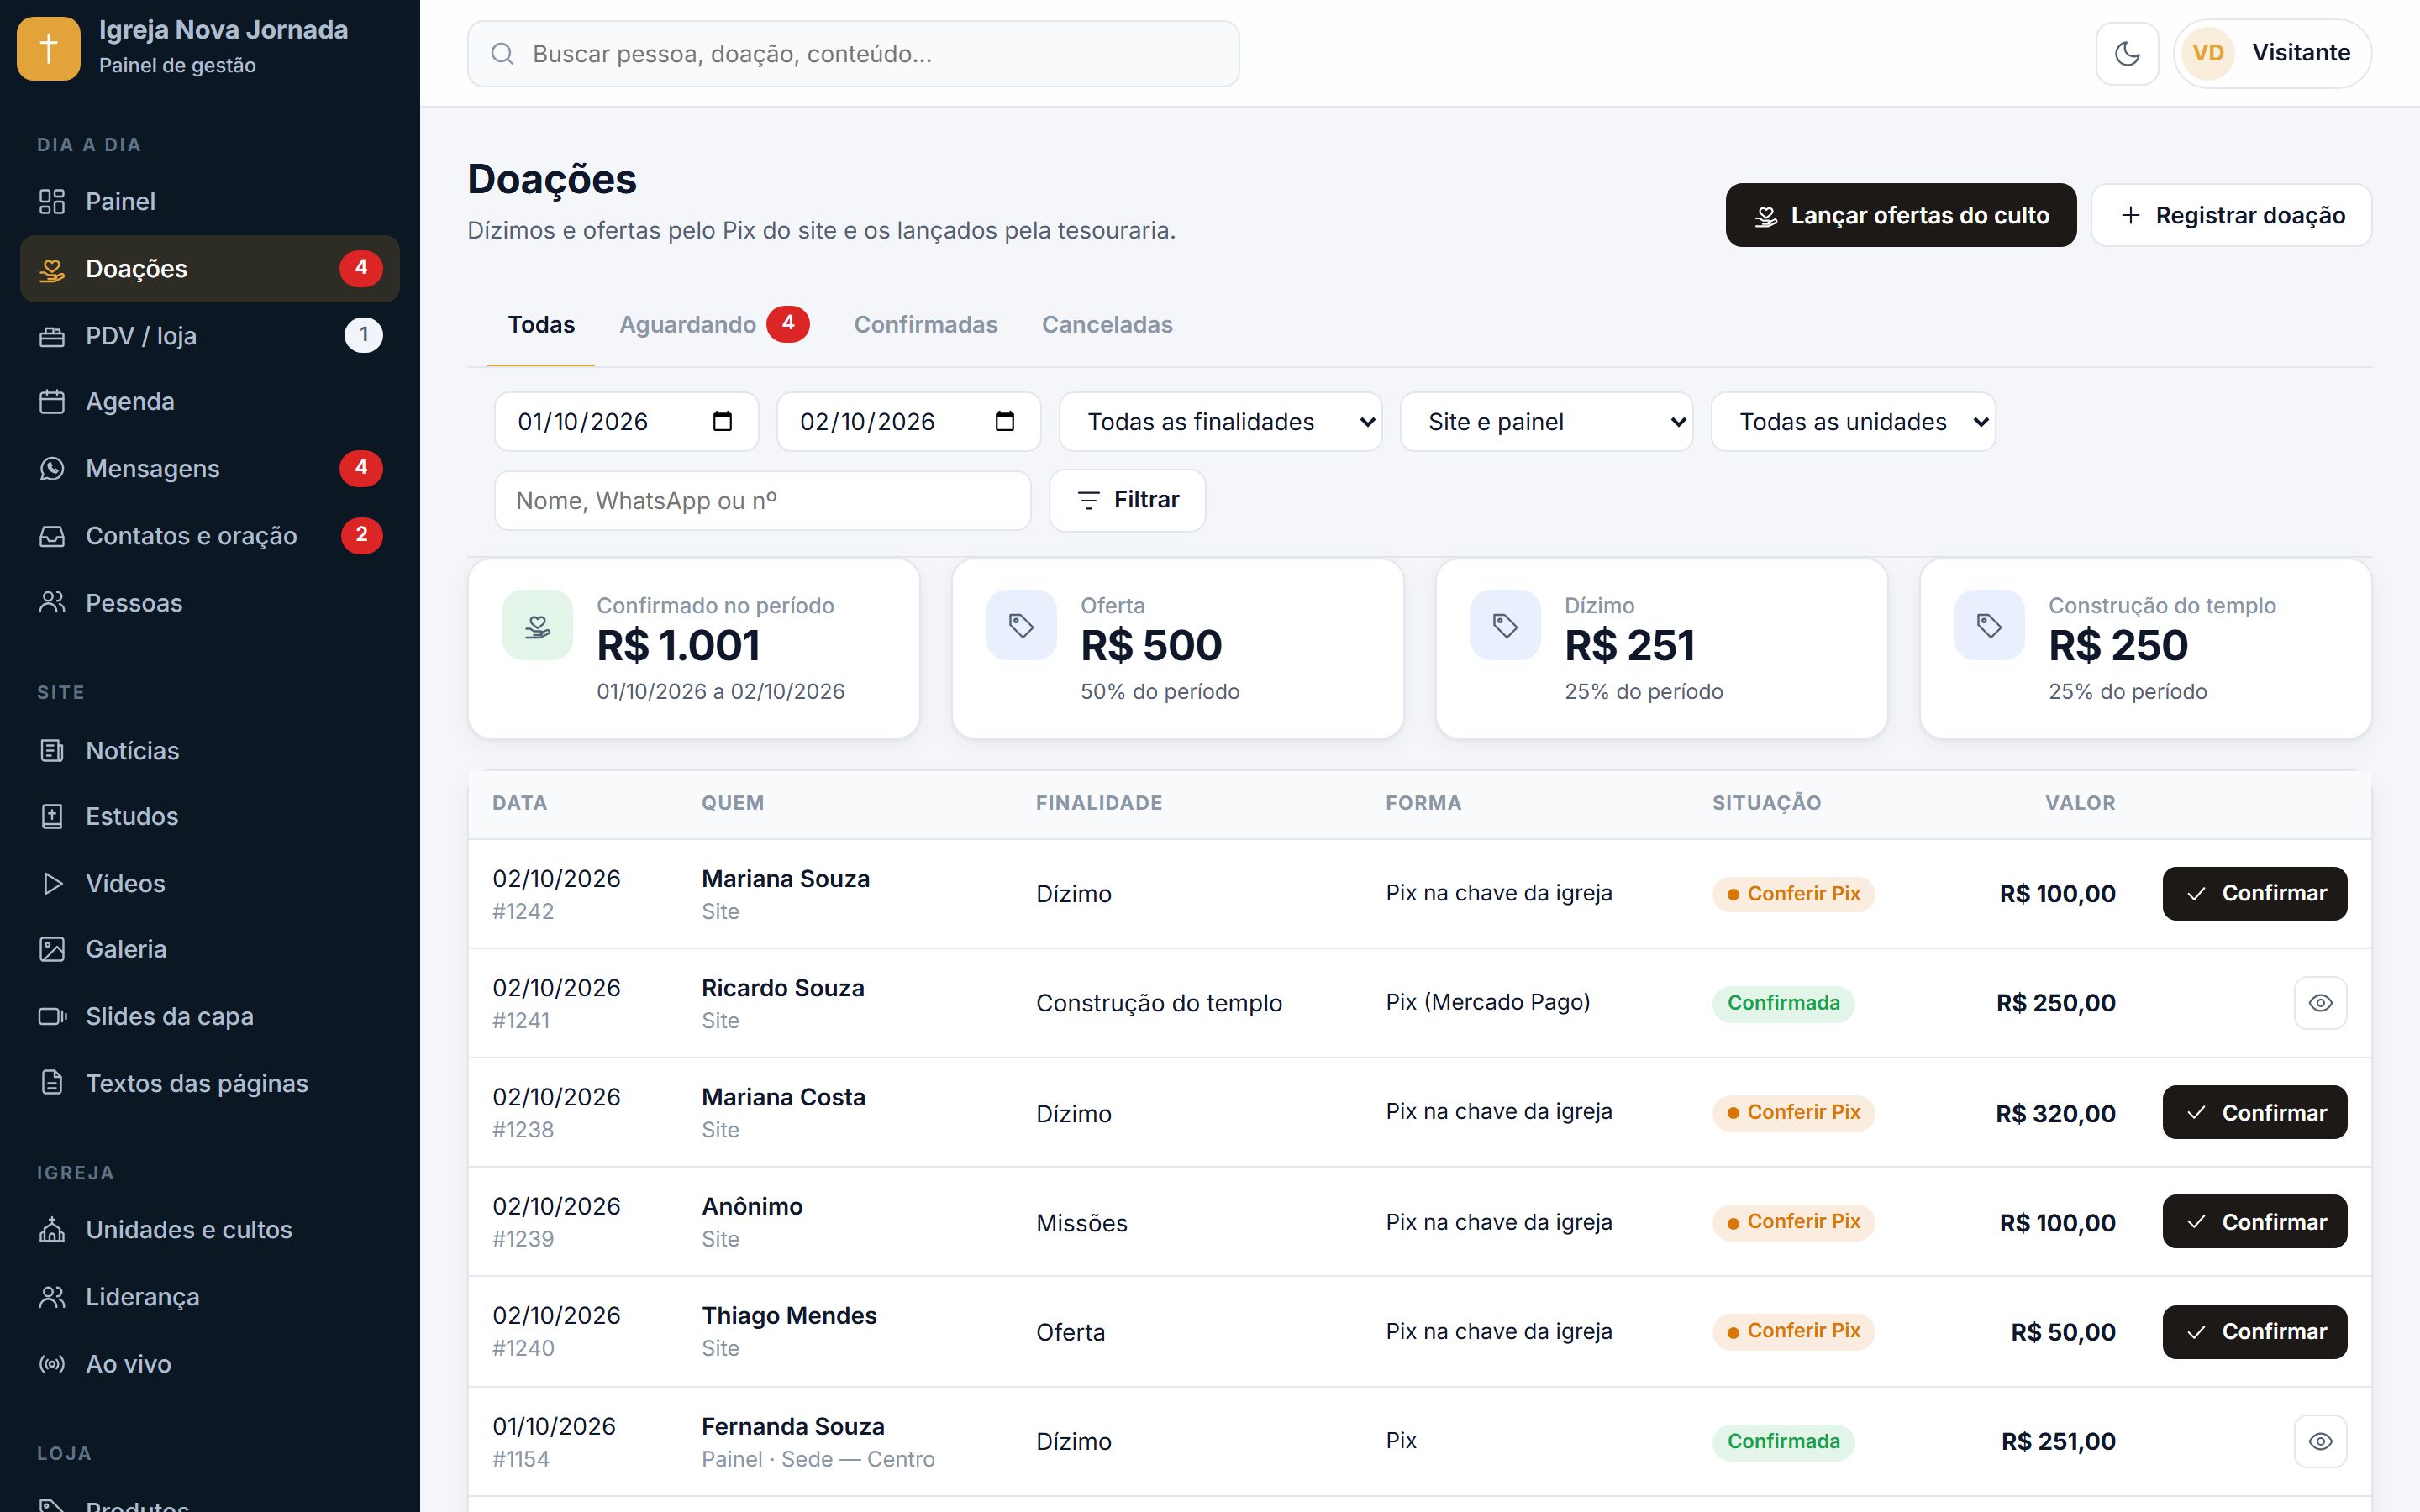
Task: Open Notícias in sidebar
Action: click(210, 750)
